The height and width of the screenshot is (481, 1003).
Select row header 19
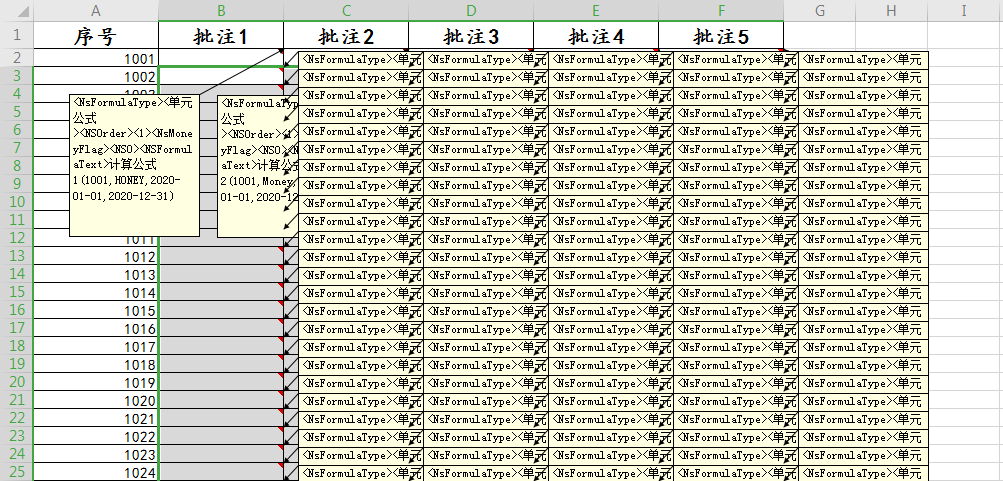pyautogui.click(x=17, y=364)
